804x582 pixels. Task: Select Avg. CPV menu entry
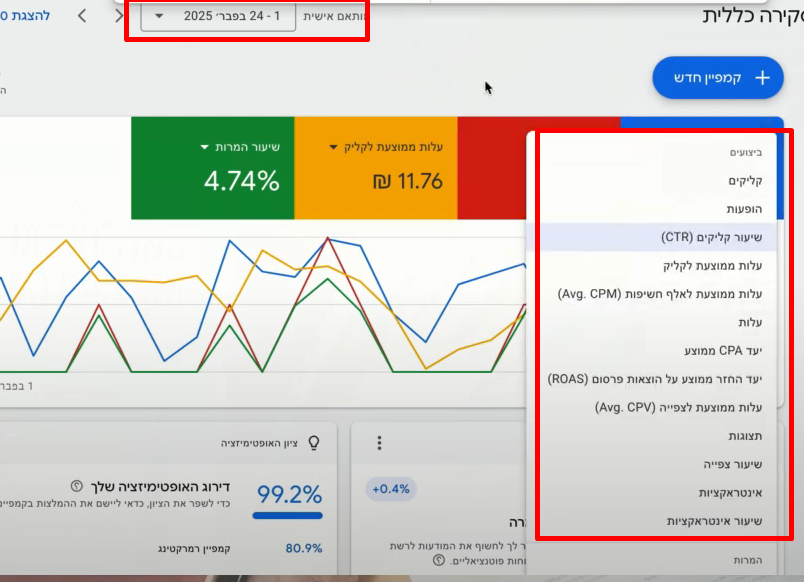tap(652, 408)
